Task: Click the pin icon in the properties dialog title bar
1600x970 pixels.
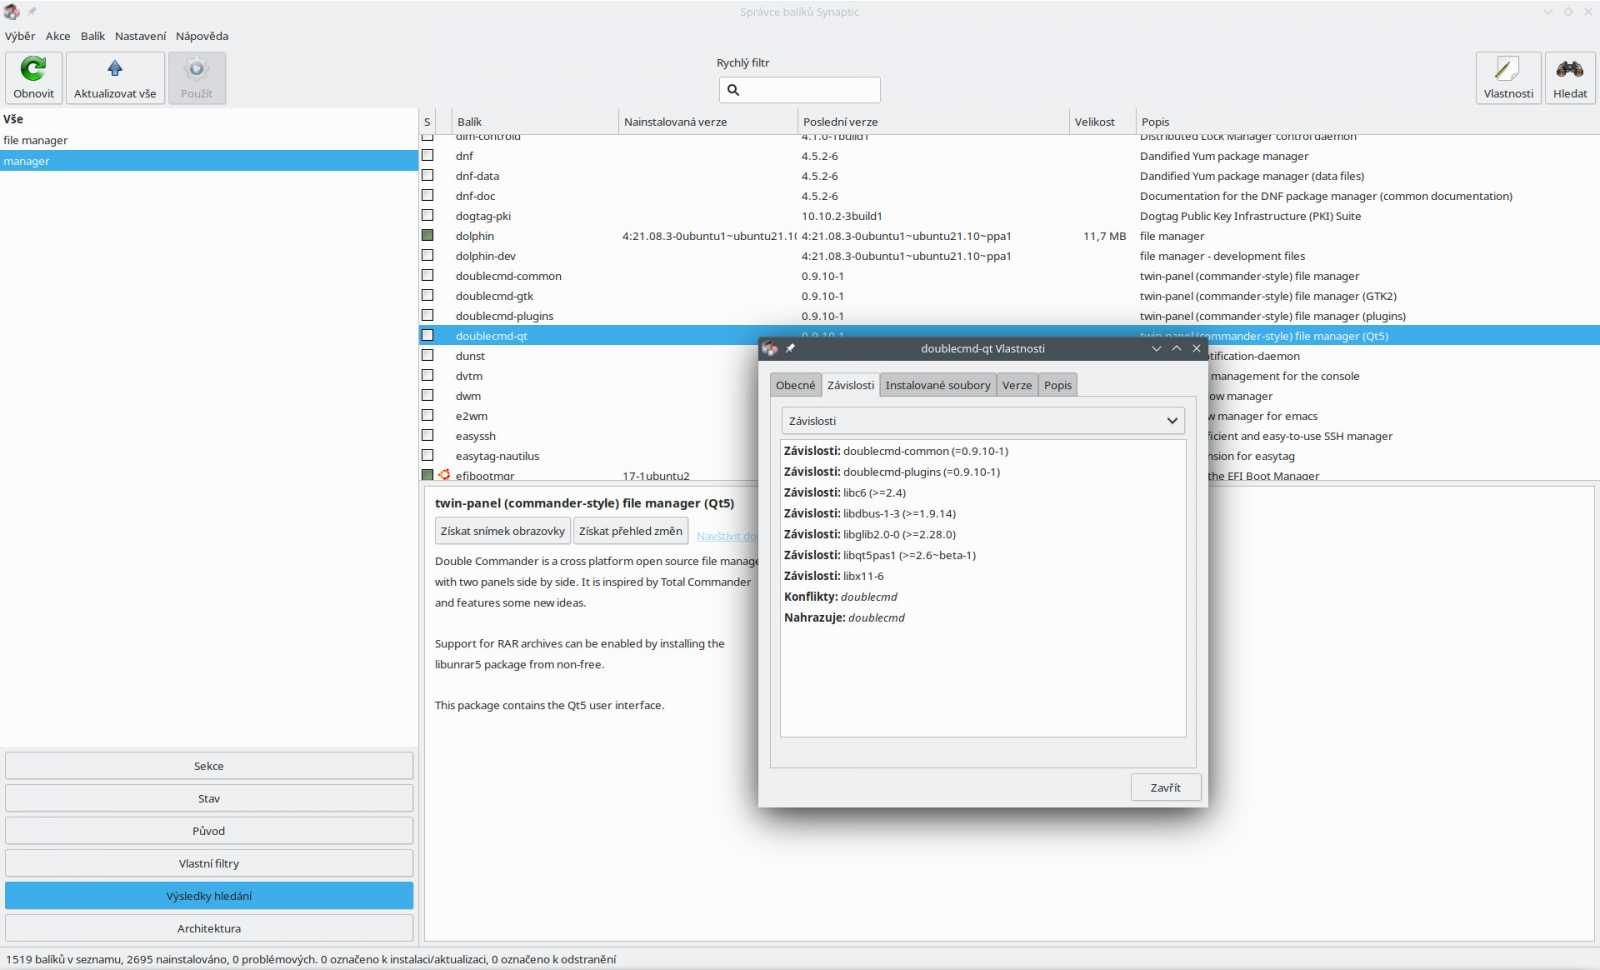Action: tap(790, 348)
